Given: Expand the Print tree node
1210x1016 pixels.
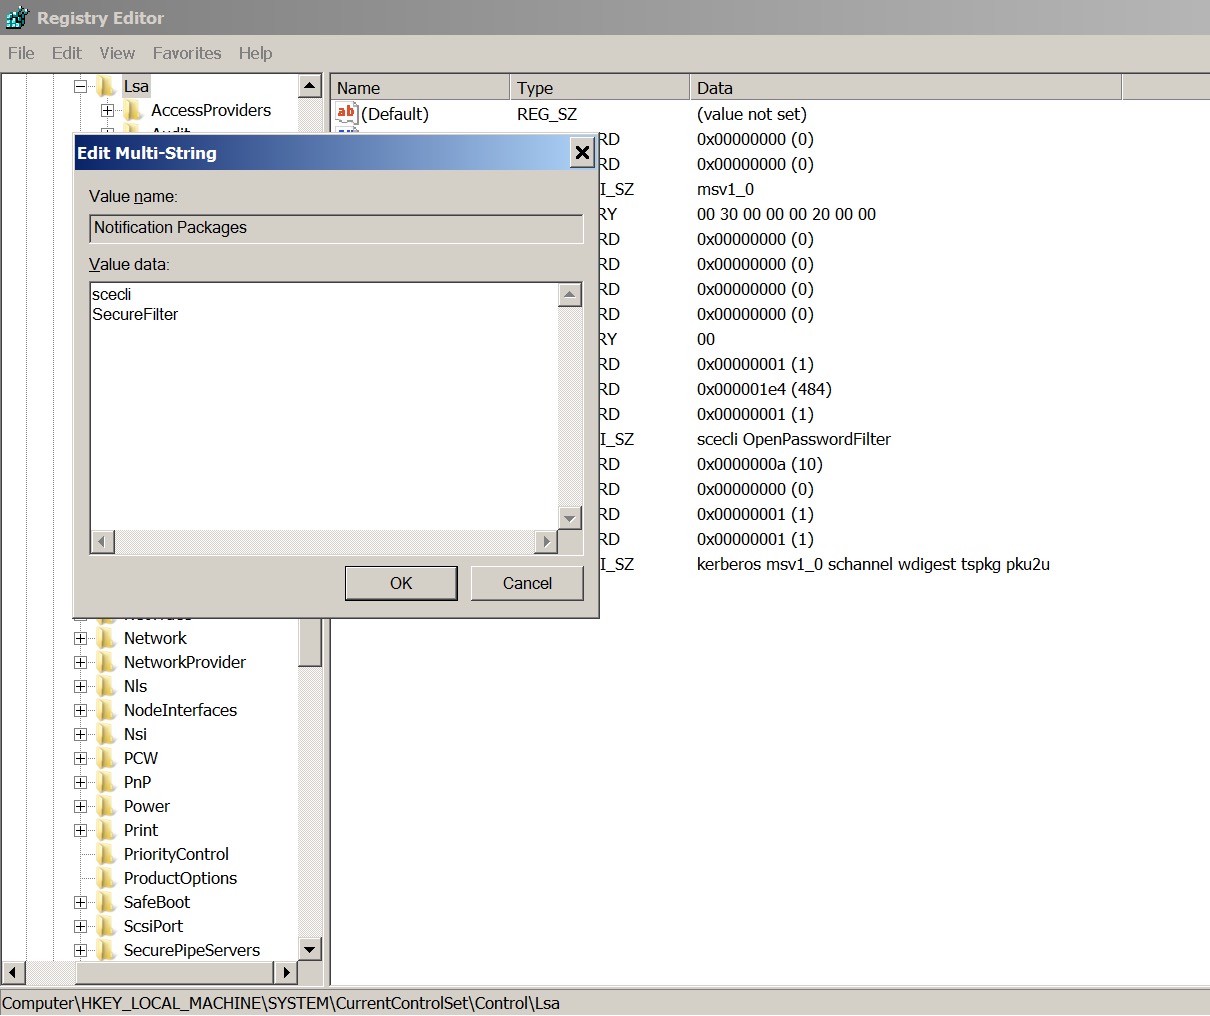Looking at the screenshot, I should coord(81,830).
